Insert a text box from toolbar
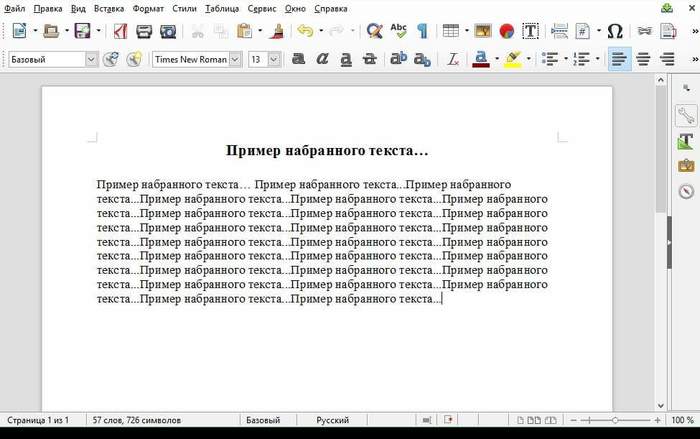This screenshot has width=700, height=439. pos(530,32)
